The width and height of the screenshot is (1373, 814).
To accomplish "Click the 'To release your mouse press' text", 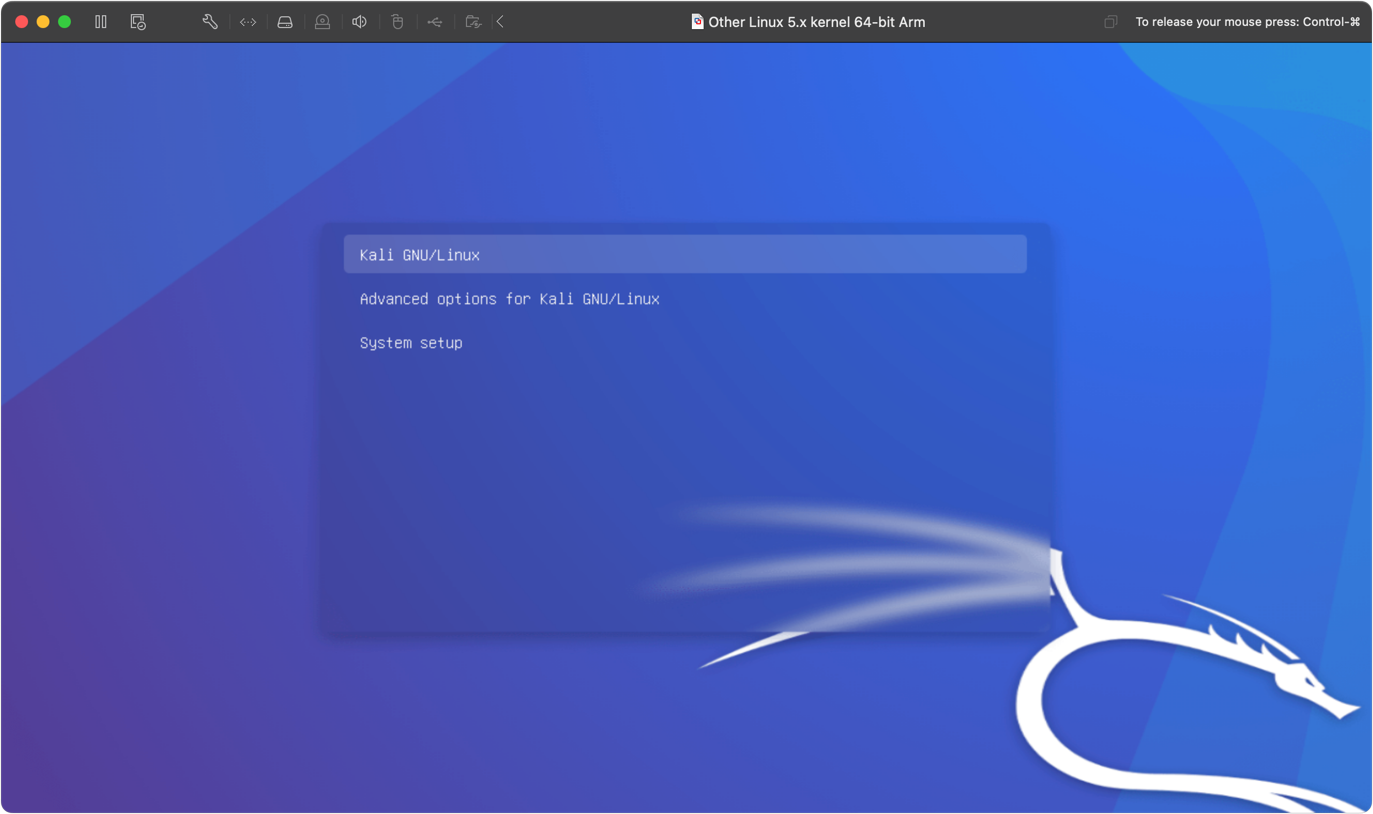I will click(x=1247, y=22).
